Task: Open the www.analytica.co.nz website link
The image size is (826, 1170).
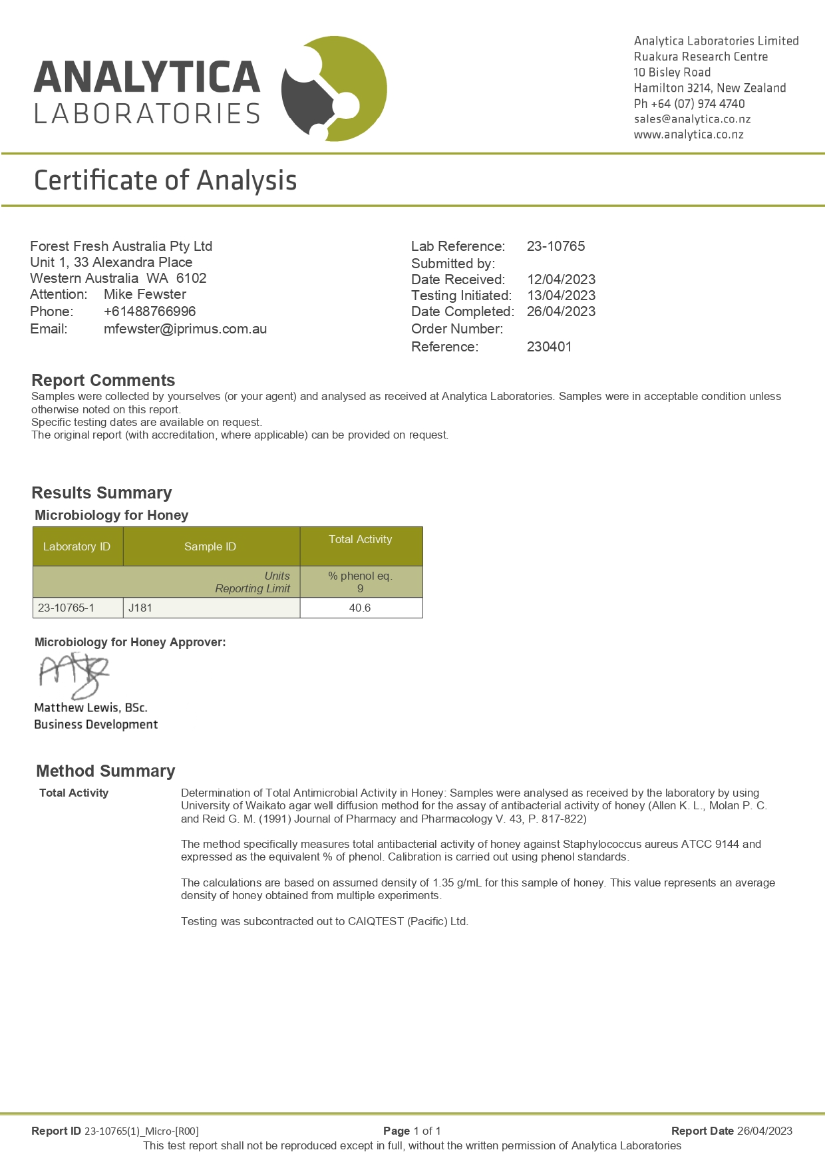Action: pyautogui.click(x=688, y=135)
